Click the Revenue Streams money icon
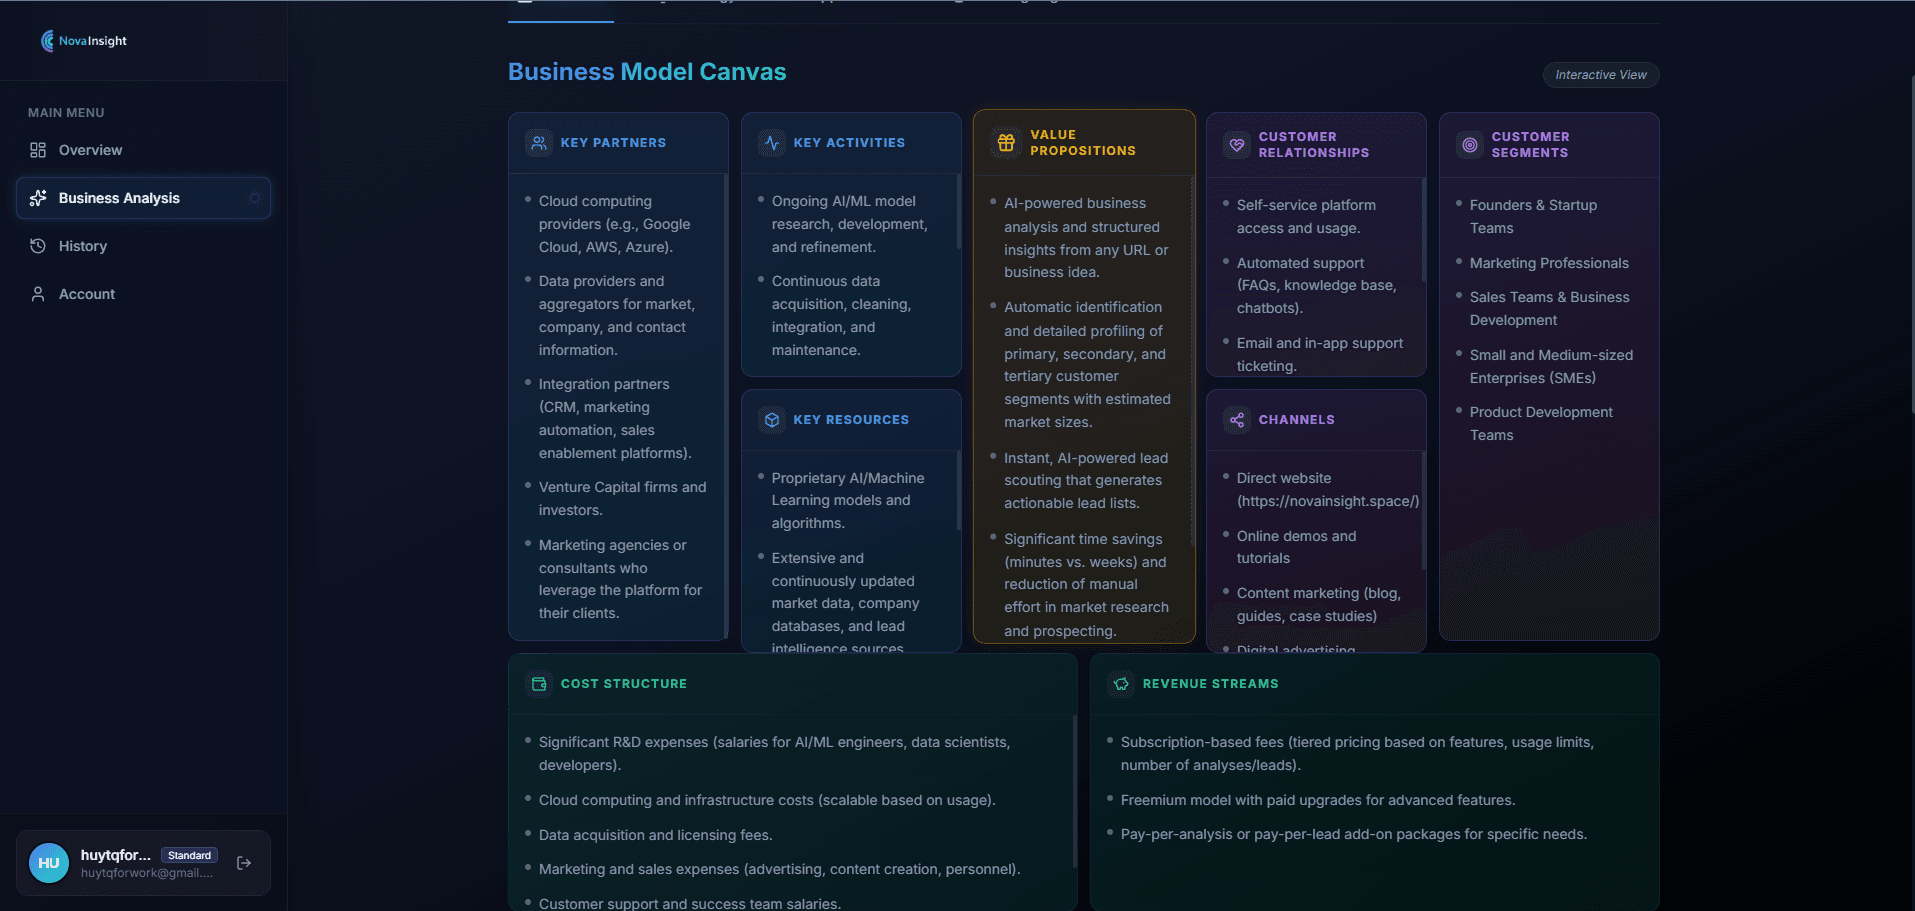Viewport: 1915px width, 911px height. tap(1121, 683)
